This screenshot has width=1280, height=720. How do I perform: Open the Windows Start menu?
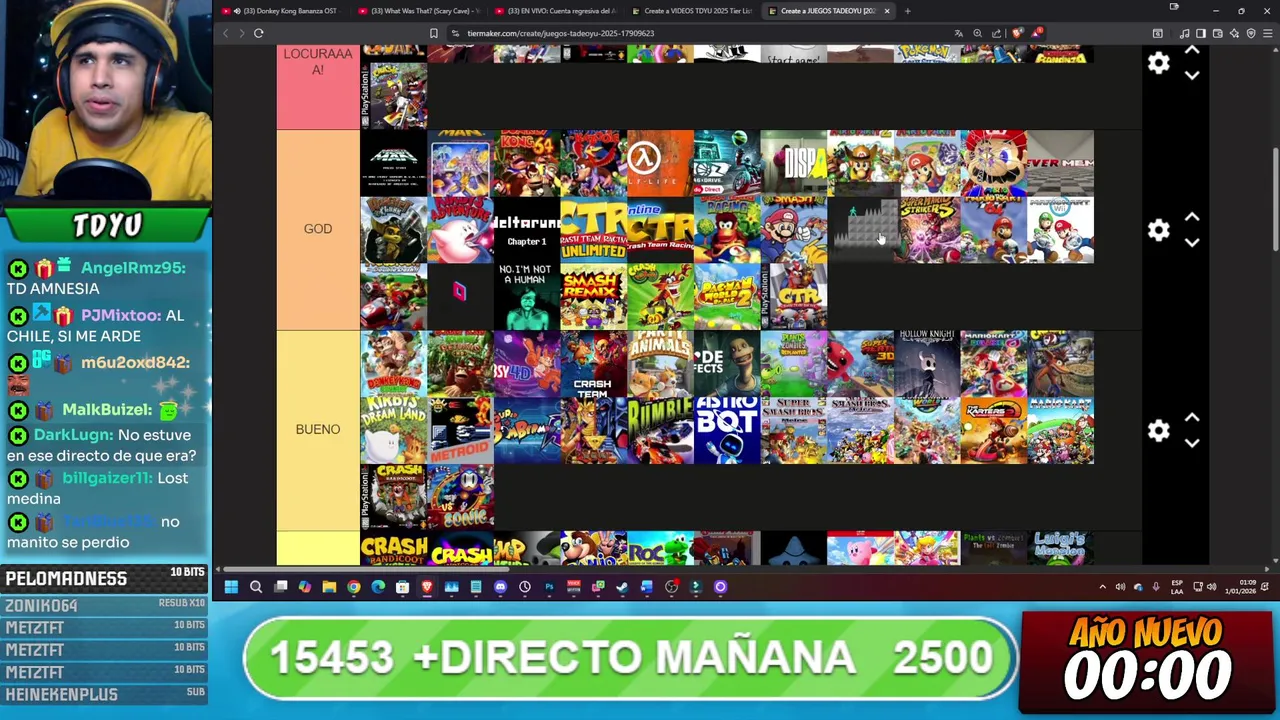point(231,587)
